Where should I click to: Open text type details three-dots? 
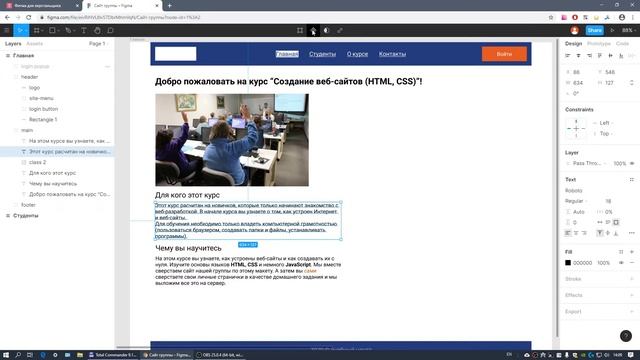click(x=631, y=233)
